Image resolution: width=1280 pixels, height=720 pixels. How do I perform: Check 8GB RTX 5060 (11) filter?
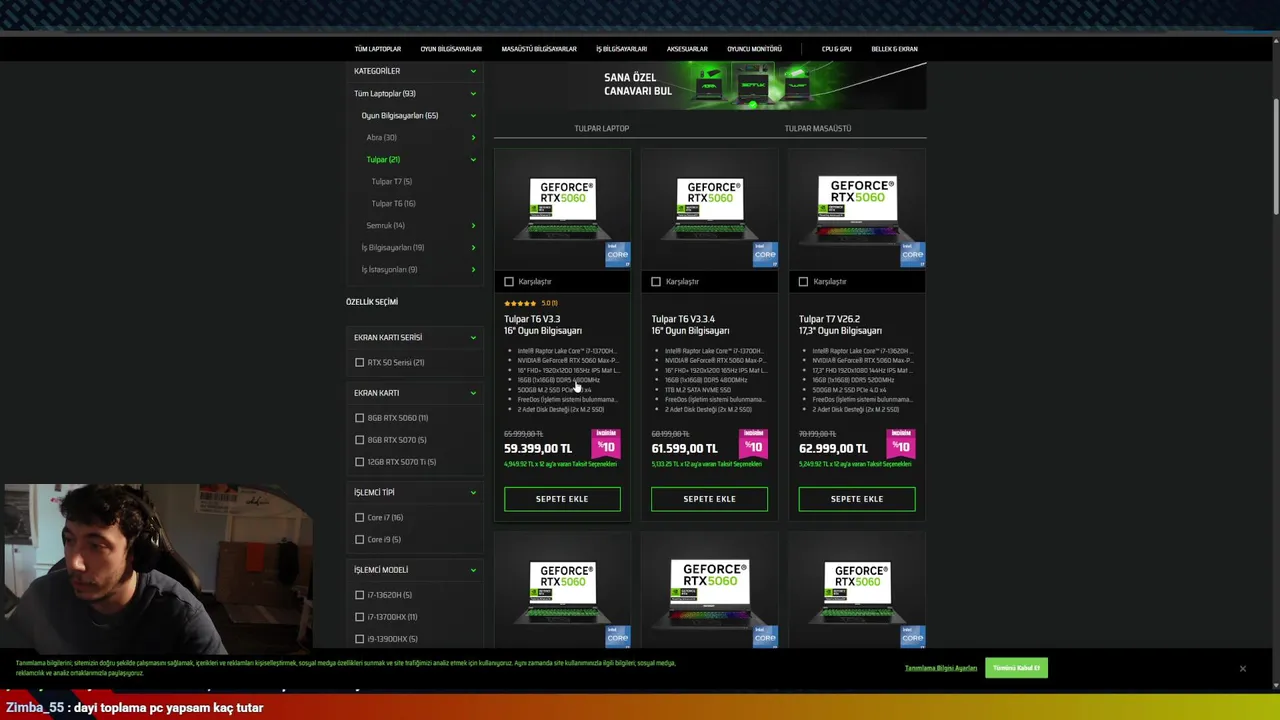coord(360,418)
